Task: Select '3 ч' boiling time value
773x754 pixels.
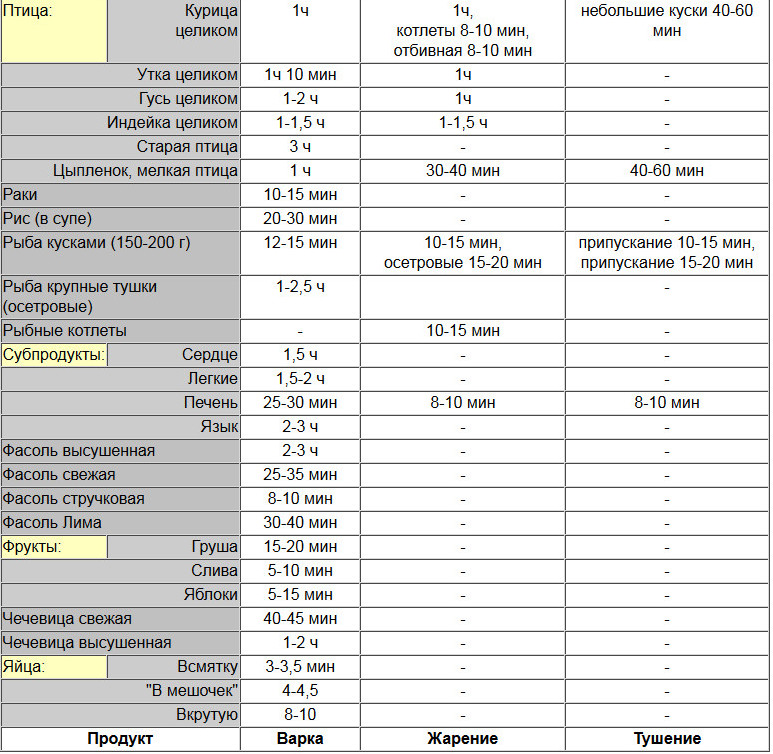Action: click(300, 147)
